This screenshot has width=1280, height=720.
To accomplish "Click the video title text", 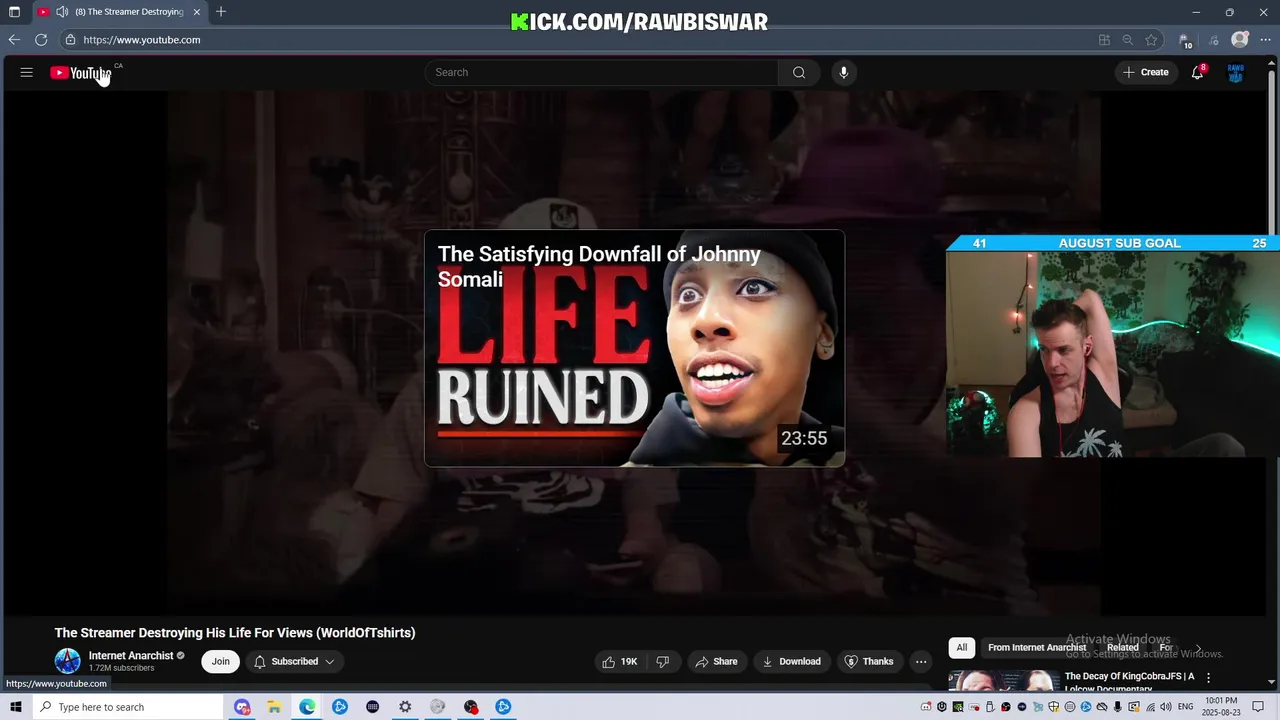I will [235, 633].
